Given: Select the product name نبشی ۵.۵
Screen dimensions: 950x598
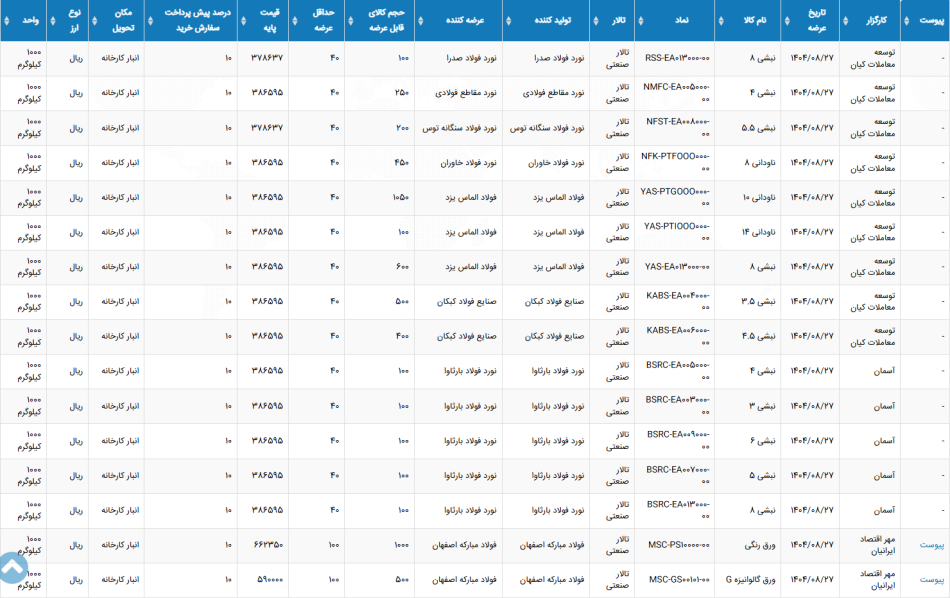Looking at the screenshot, I should tap(759, 128).
